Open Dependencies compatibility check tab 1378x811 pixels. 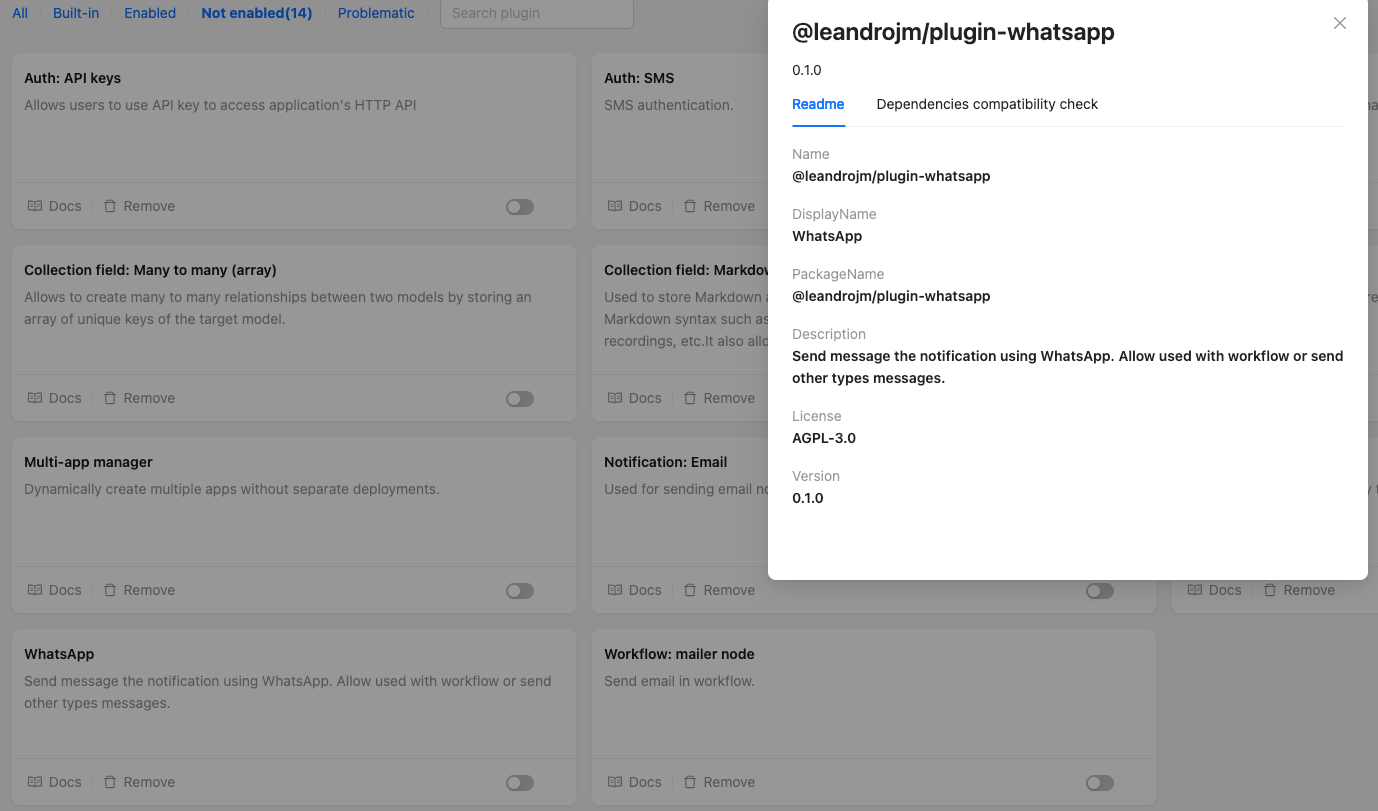[x=987, y=104]
